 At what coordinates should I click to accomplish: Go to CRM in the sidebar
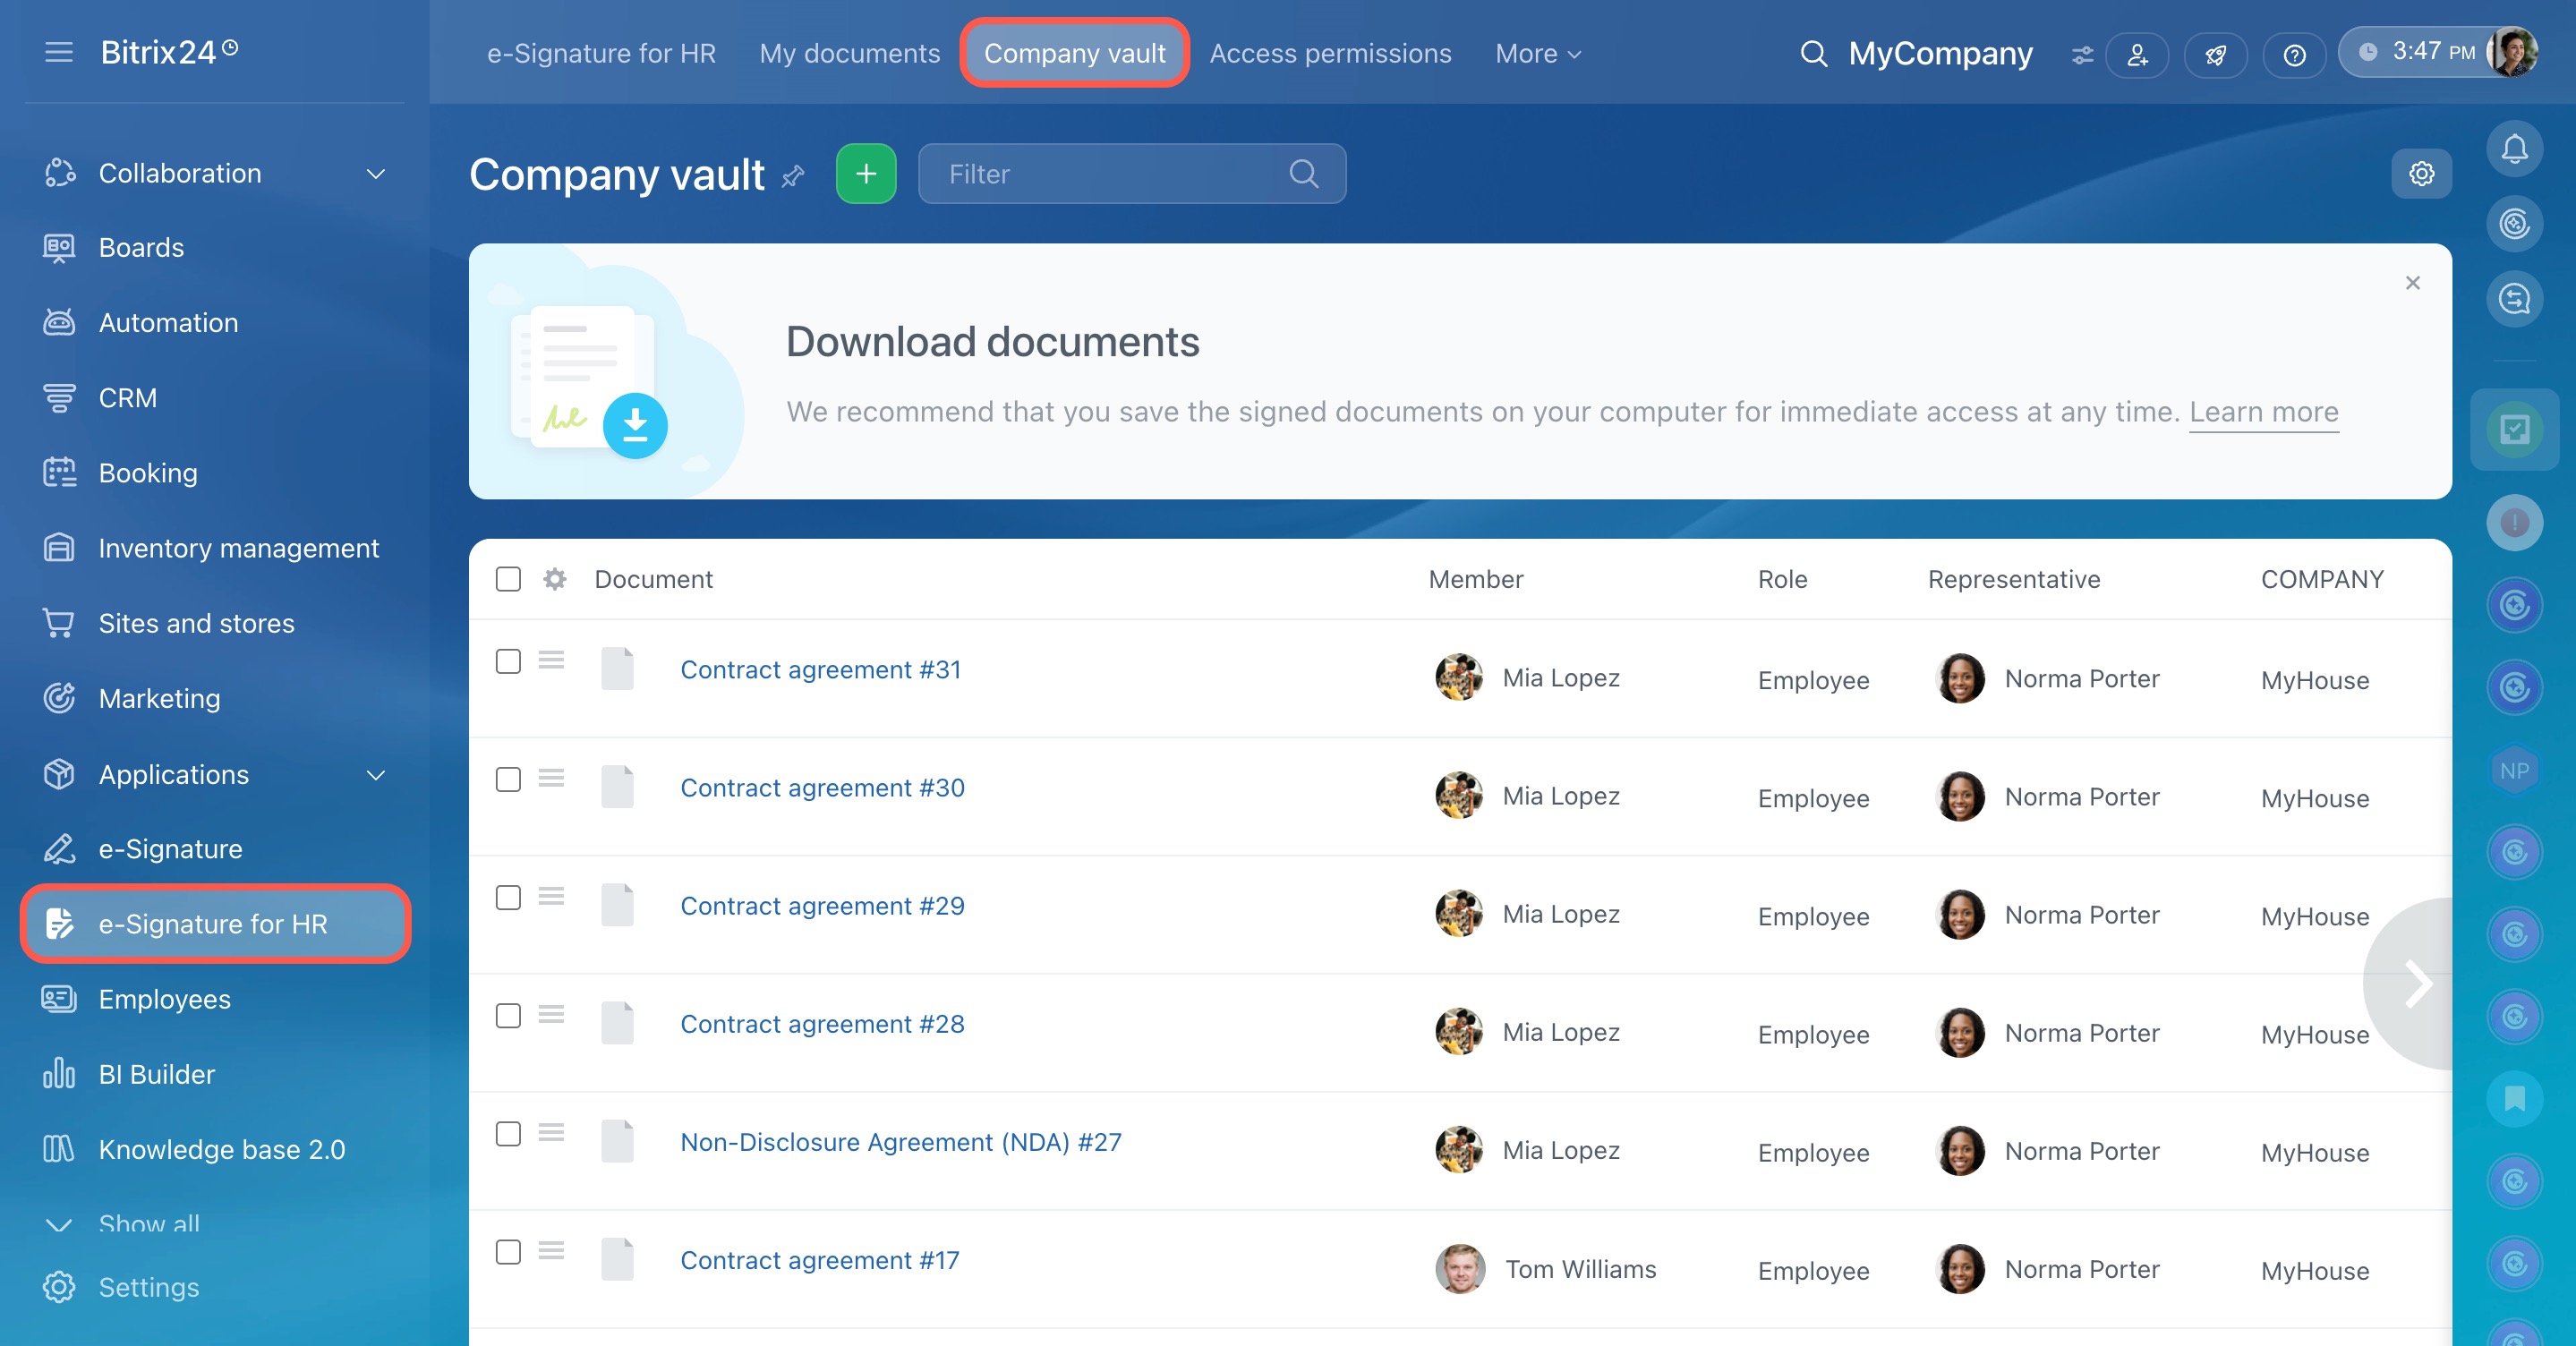click(127, 397)
